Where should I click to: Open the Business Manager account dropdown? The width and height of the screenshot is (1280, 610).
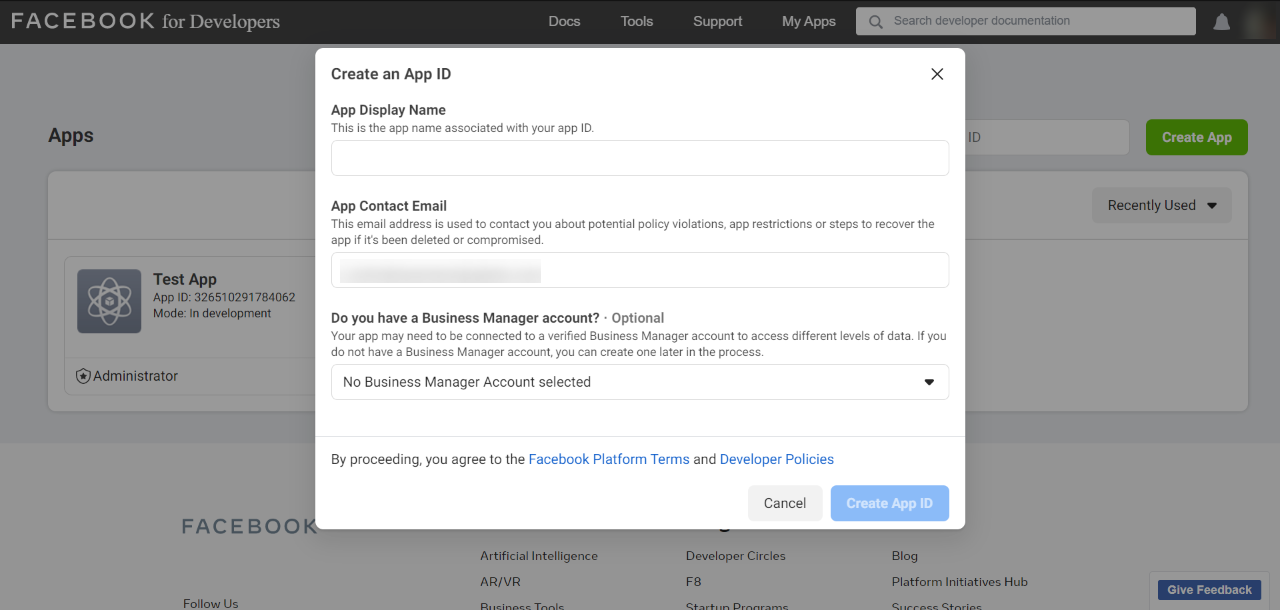(x=640, y=382)
